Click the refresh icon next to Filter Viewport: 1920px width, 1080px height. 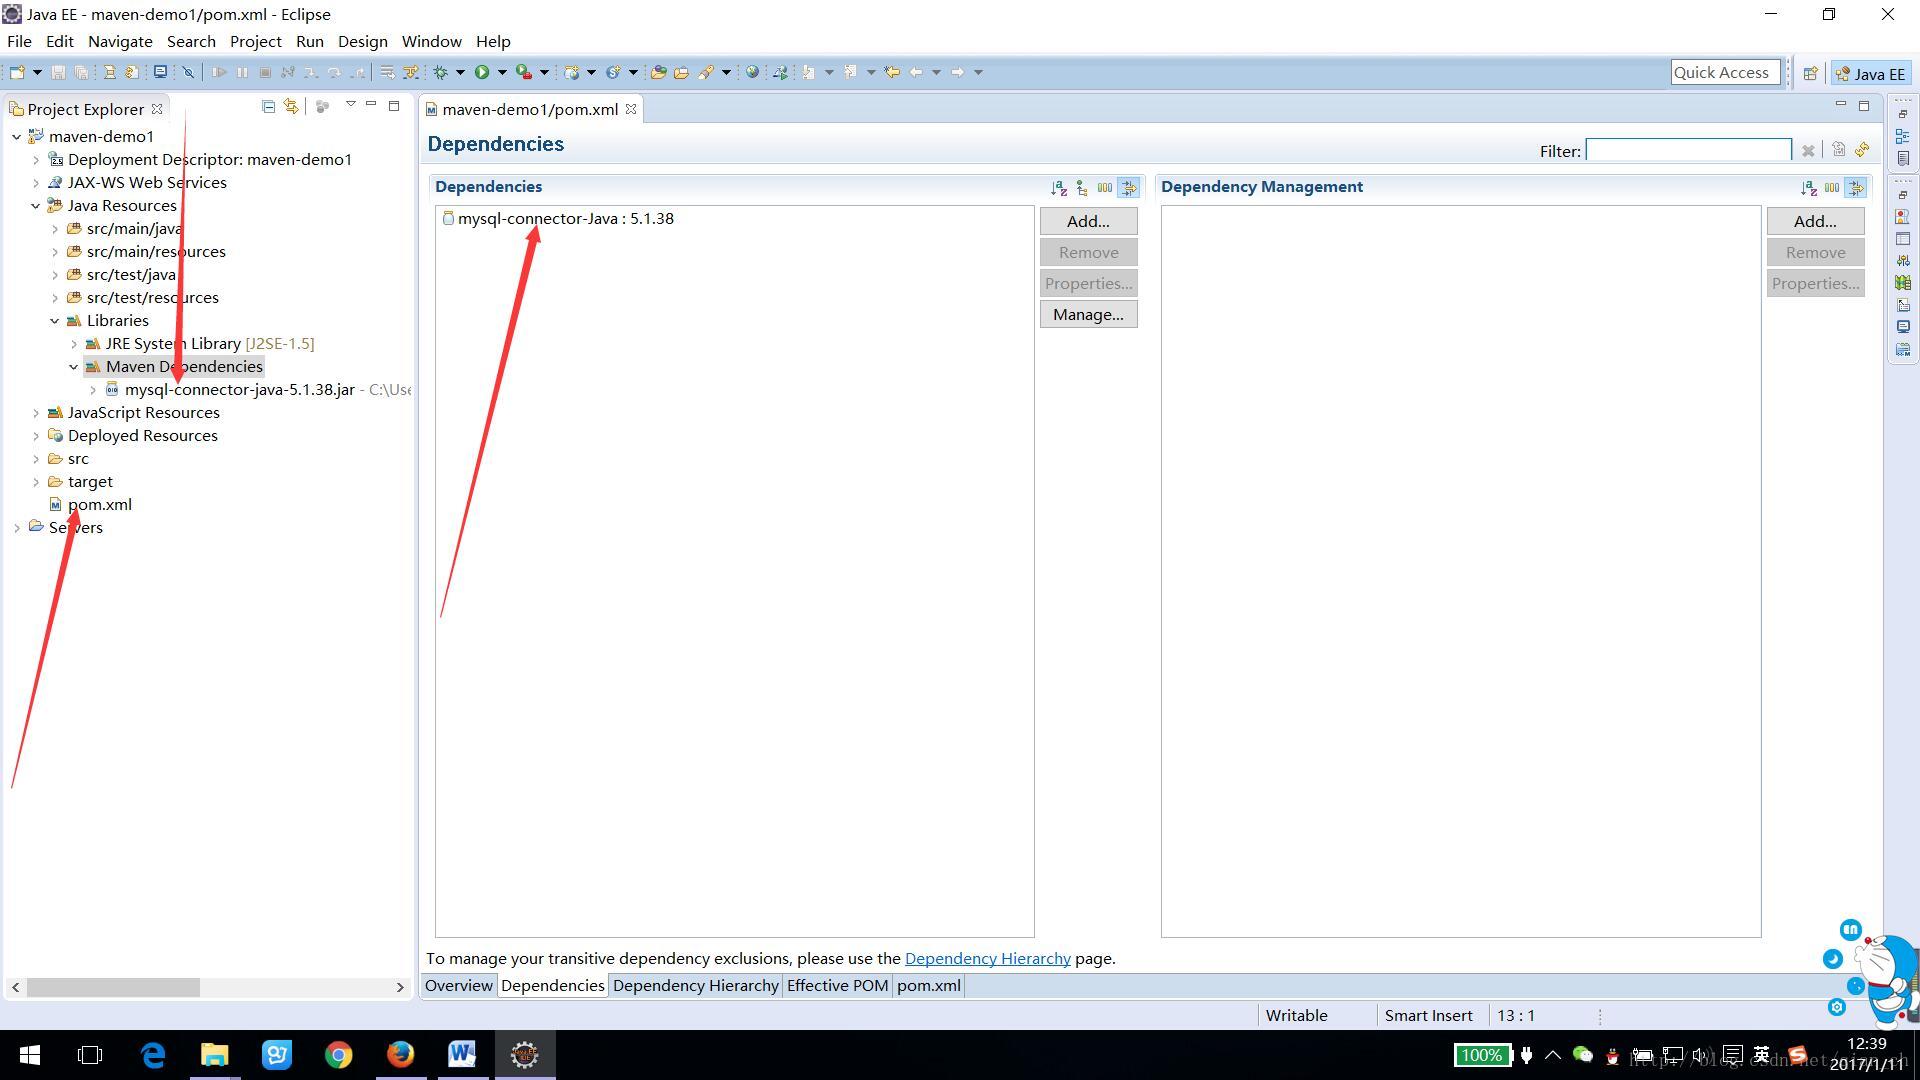click(x=1862, y=150)
